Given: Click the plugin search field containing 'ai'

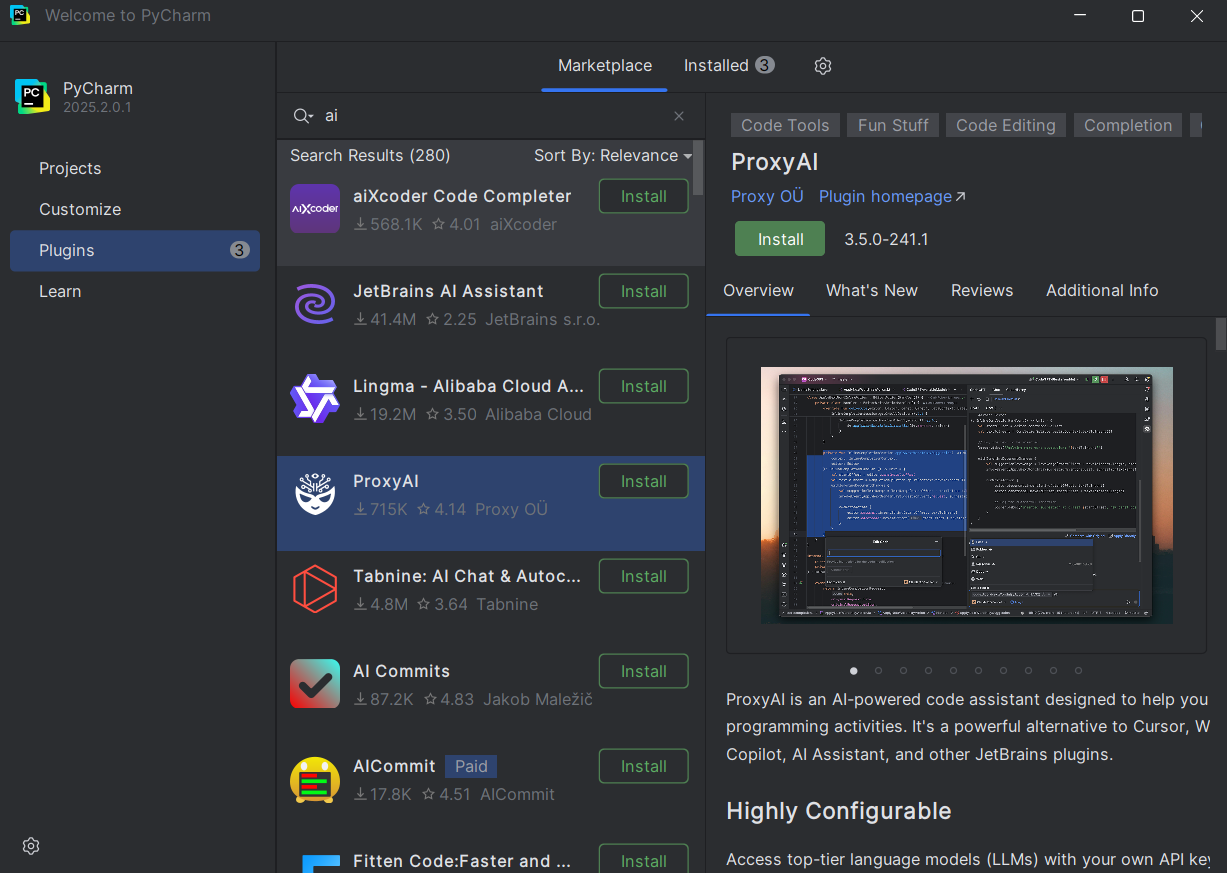Looking at the screenshot, I should point(491,116).
